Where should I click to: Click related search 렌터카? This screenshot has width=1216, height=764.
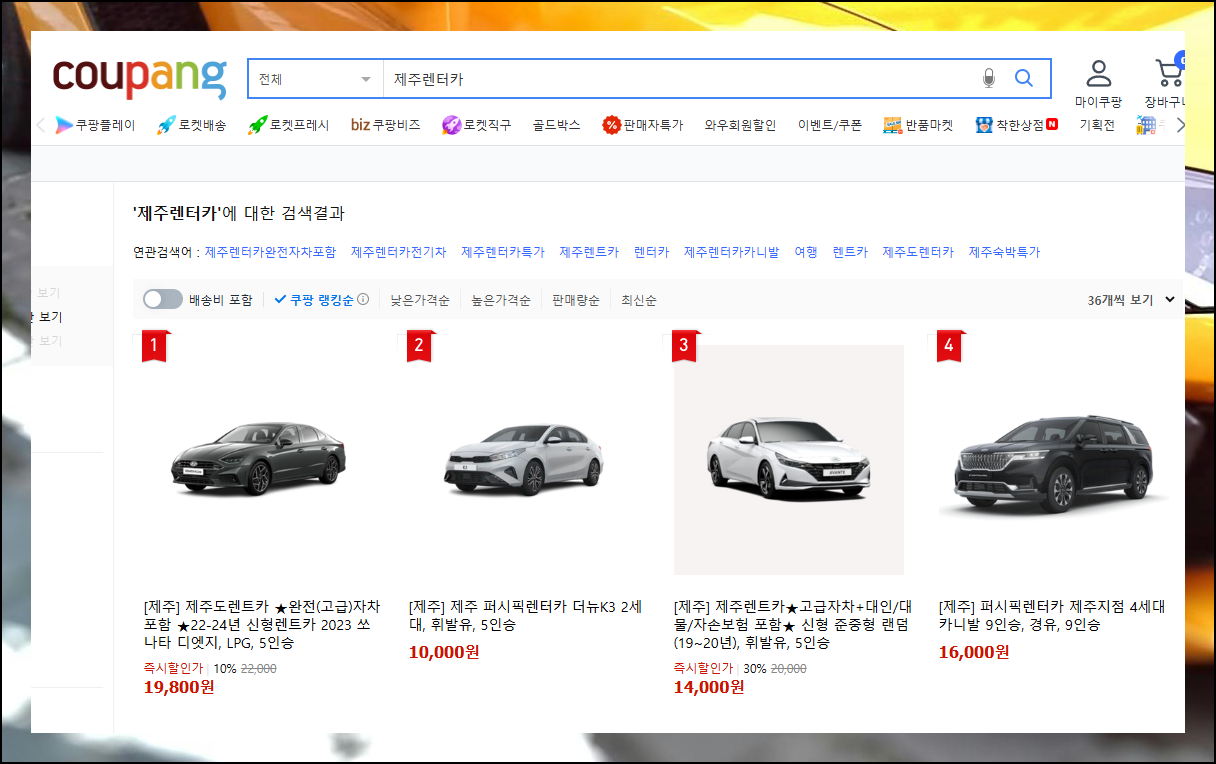click(x=651, y=252)
